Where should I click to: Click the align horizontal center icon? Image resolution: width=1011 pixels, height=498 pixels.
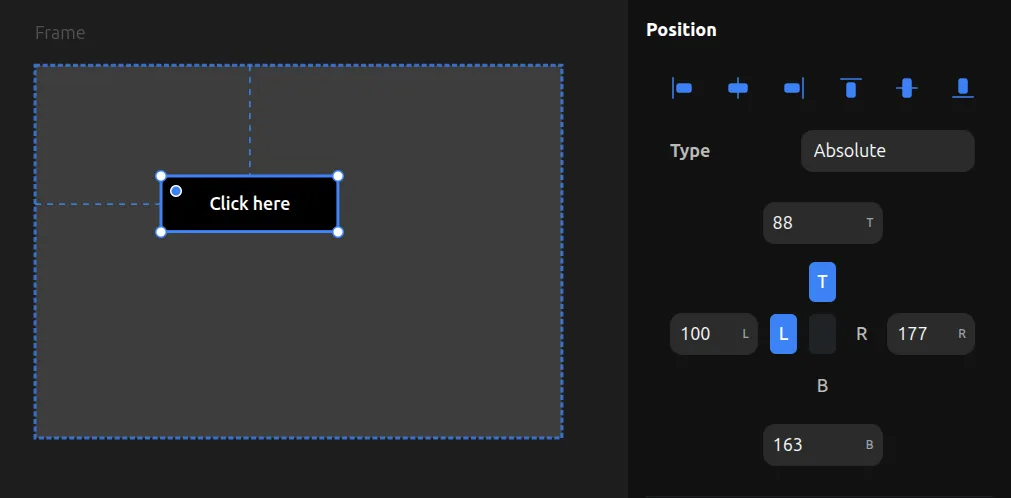(738, 88)
